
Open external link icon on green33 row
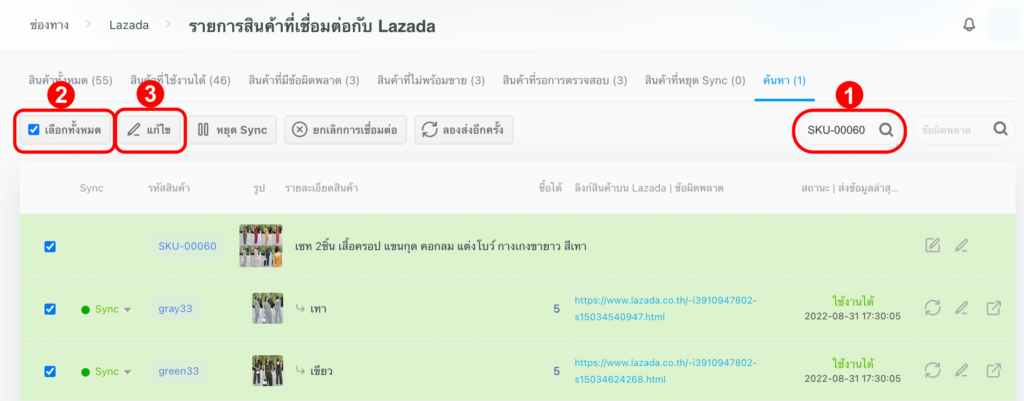[x=993, y=370]
